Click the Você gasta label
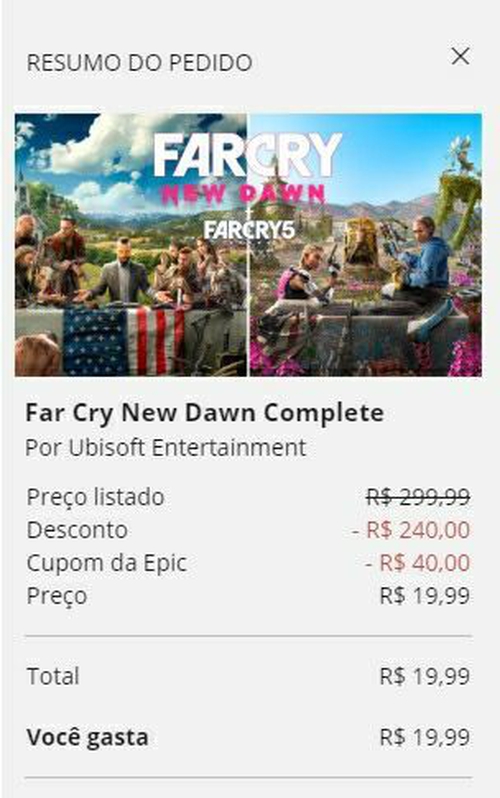Image resolution: width=500 pixels, height=798 pixels. click(x=88, y=737)
